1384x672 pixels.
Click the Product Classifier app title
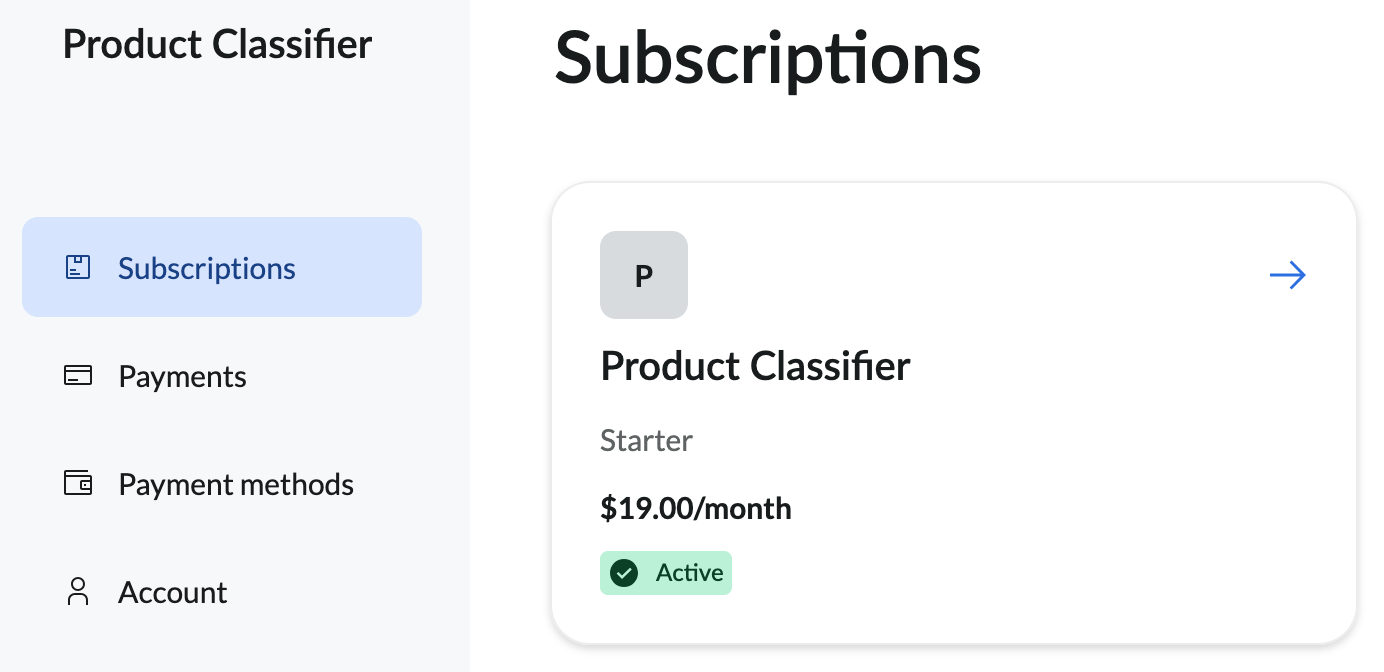coord(217,43)
